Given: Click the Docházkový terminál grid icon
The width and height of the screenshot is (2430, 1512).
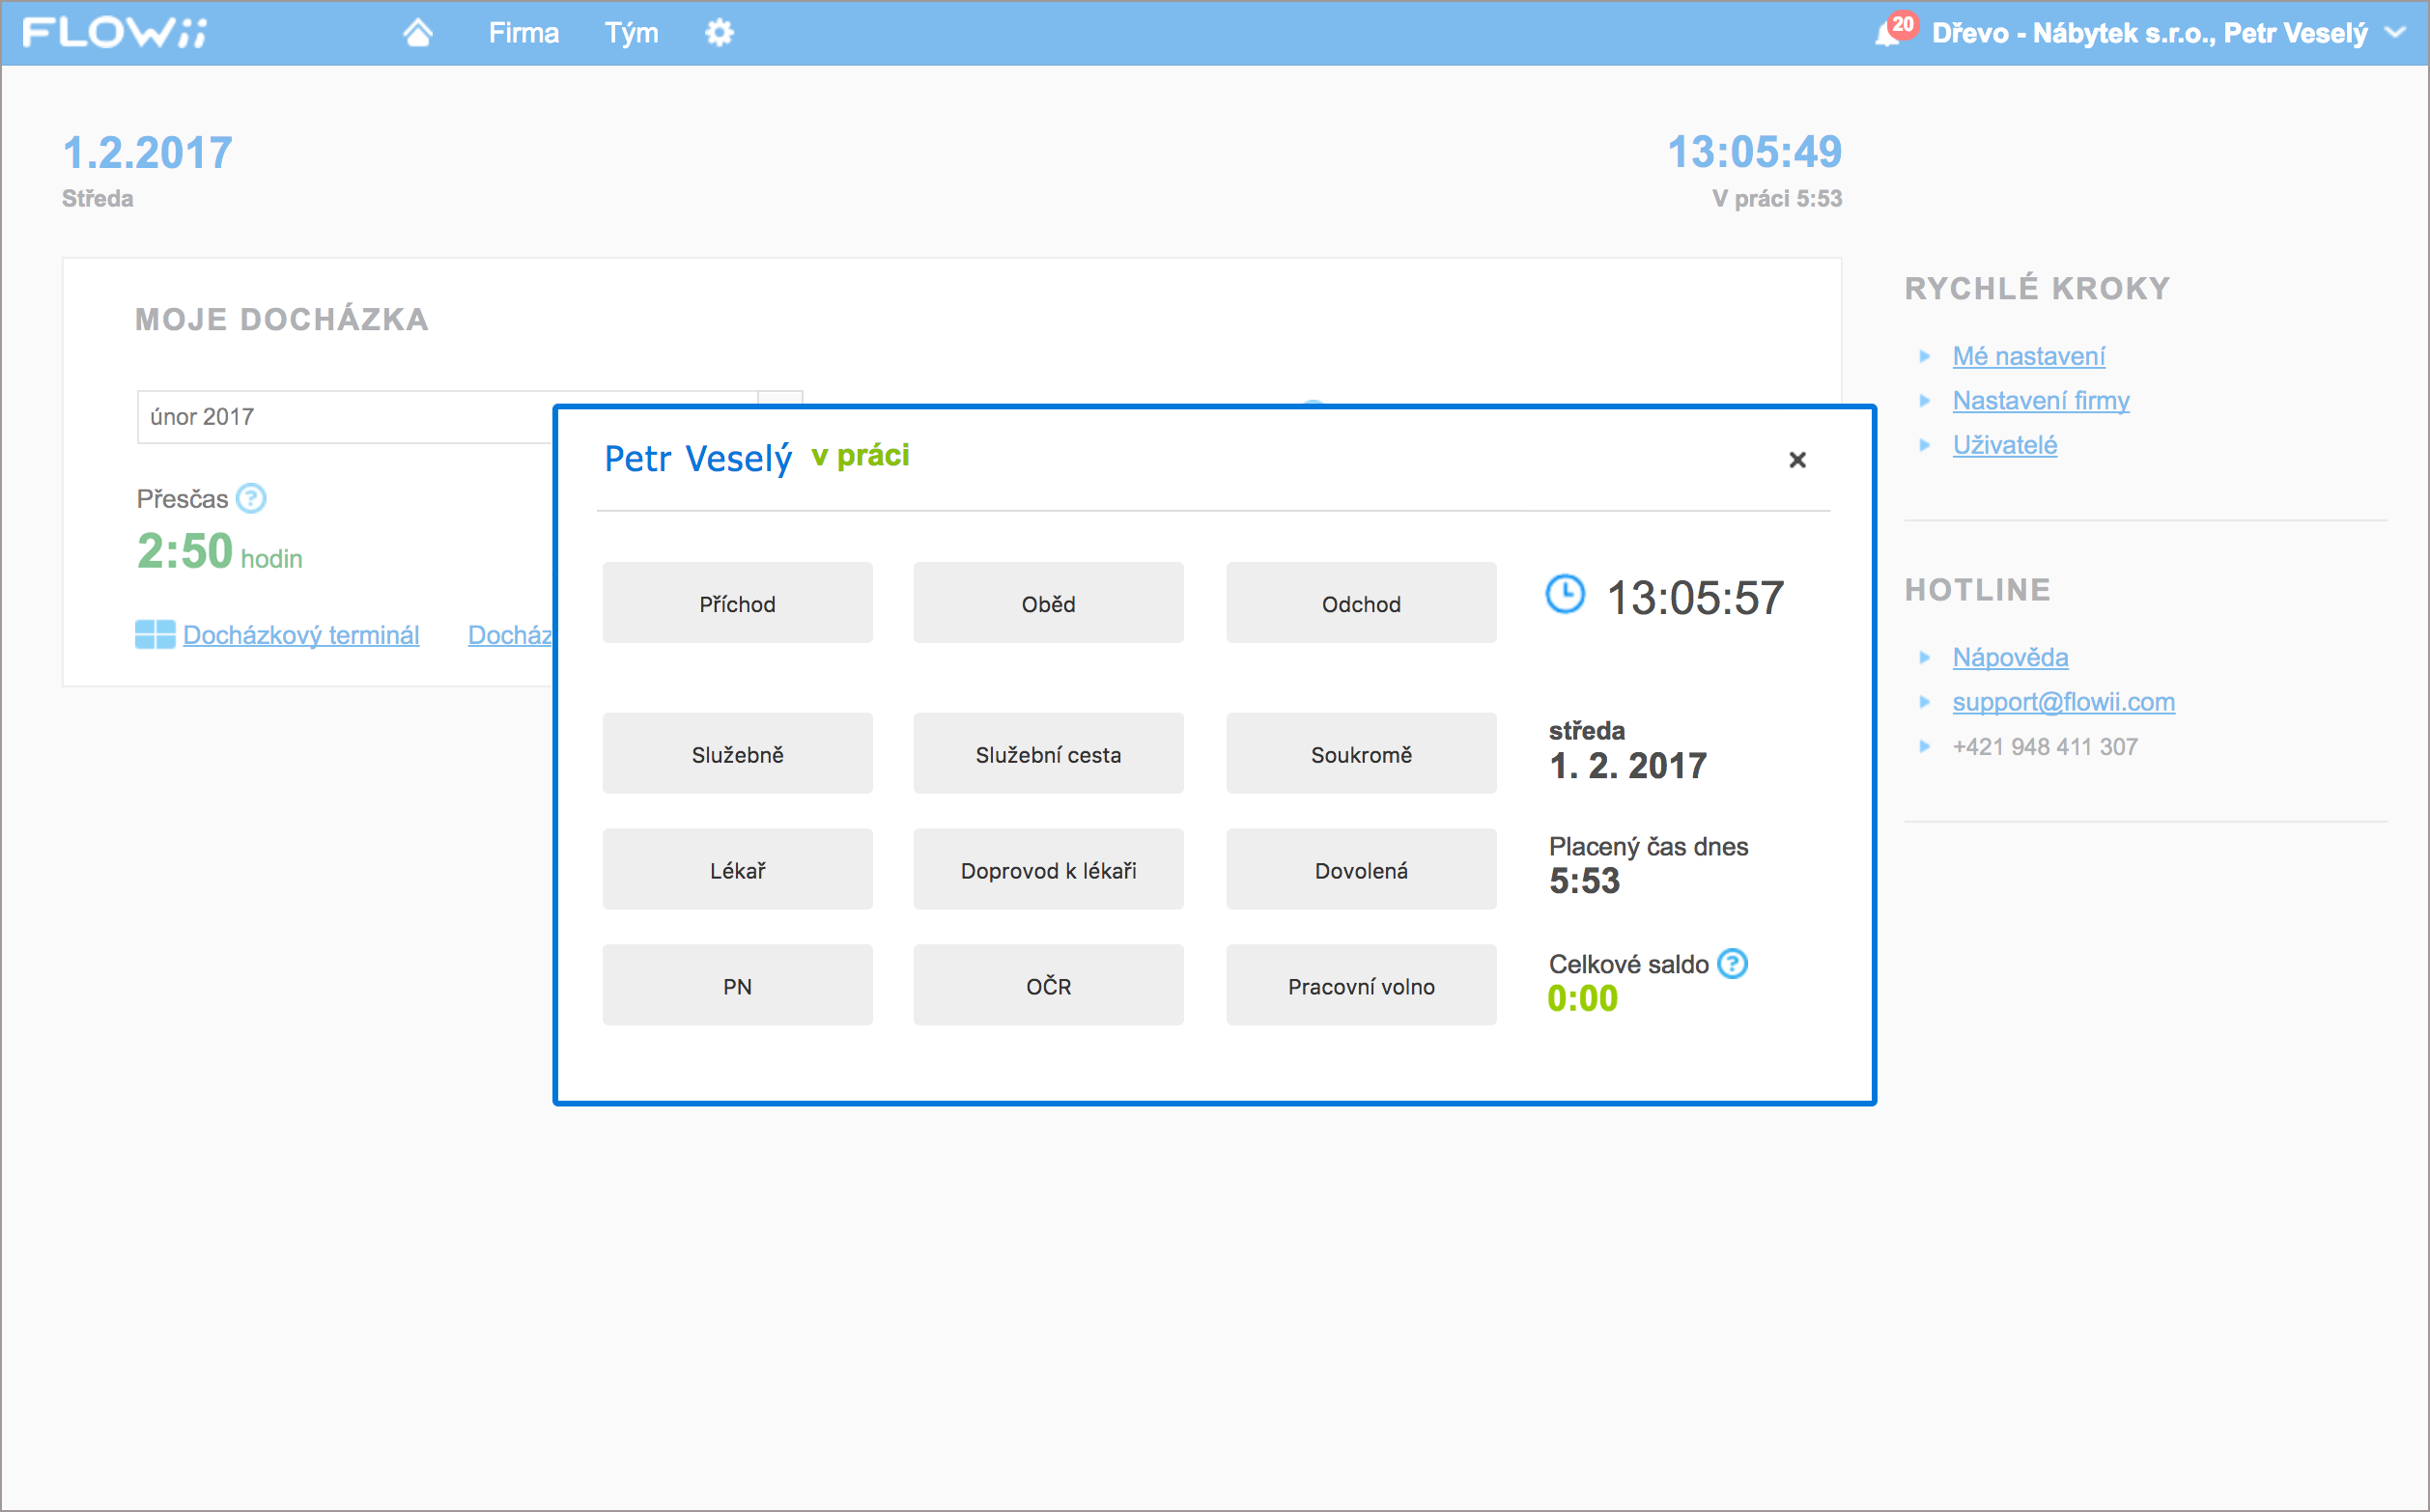Looking at the screenshot, I should coord(155,634).
